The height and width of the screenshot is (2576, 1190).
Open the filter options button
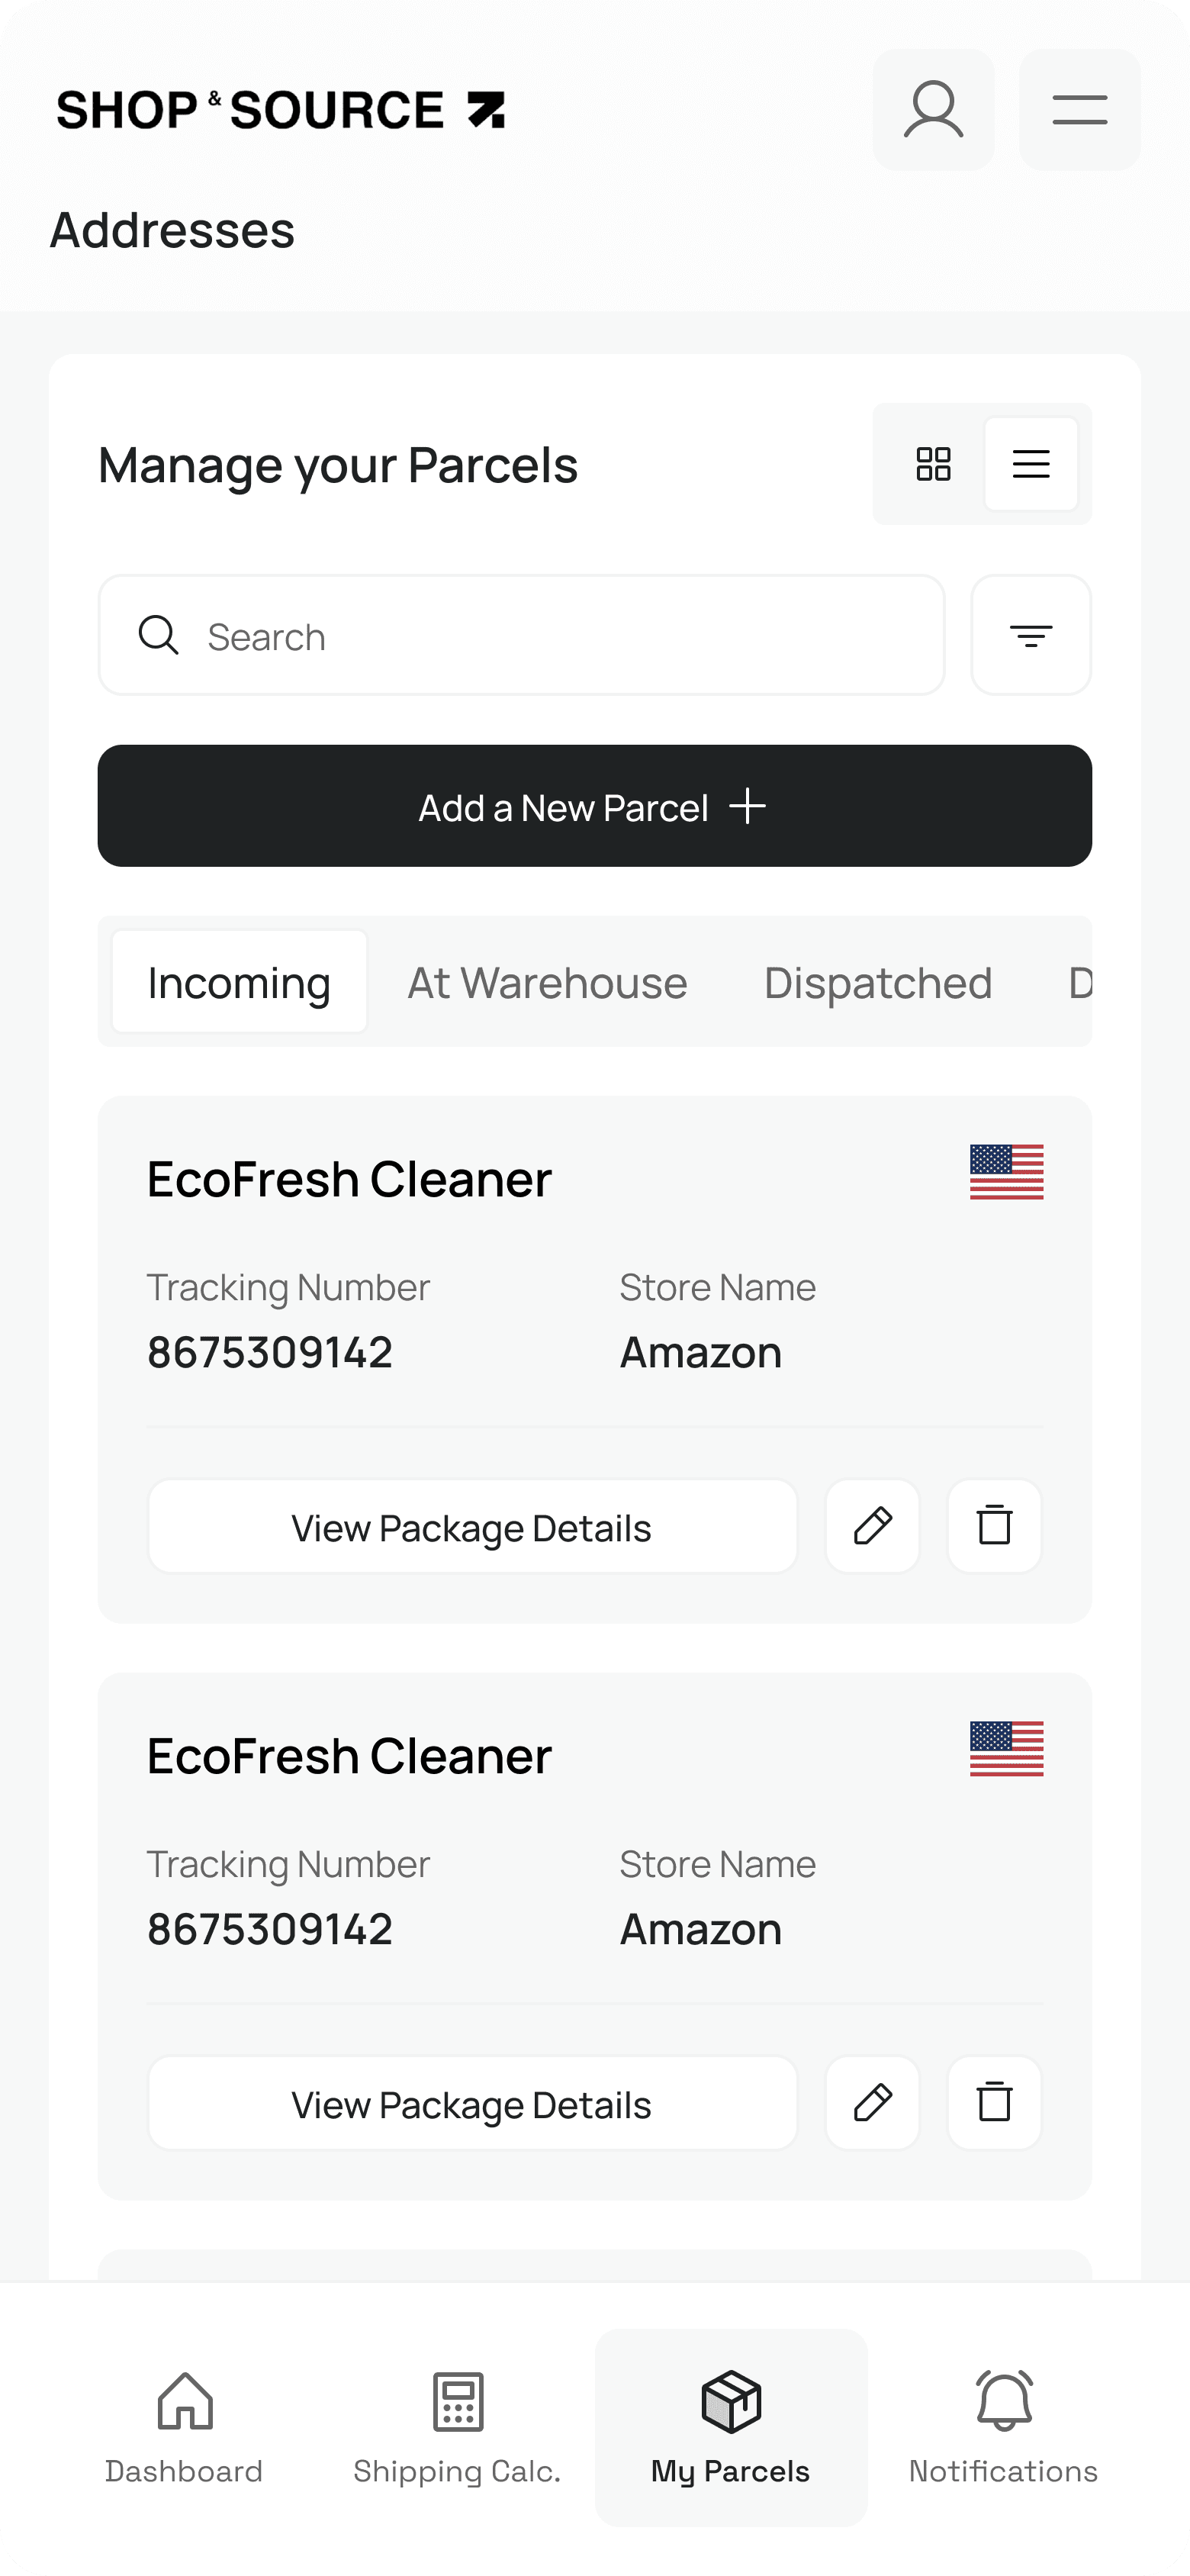coord(1030,635)
